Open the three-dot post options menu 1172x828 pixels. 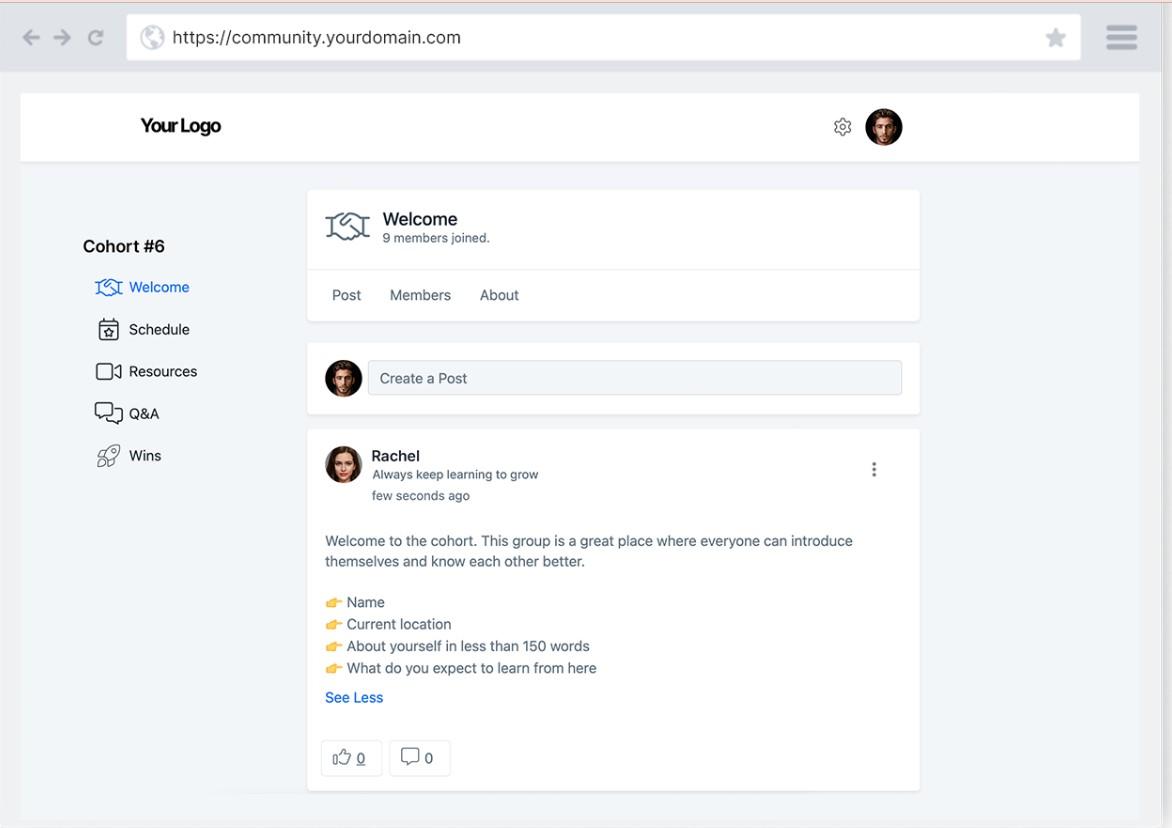[874, 470]
